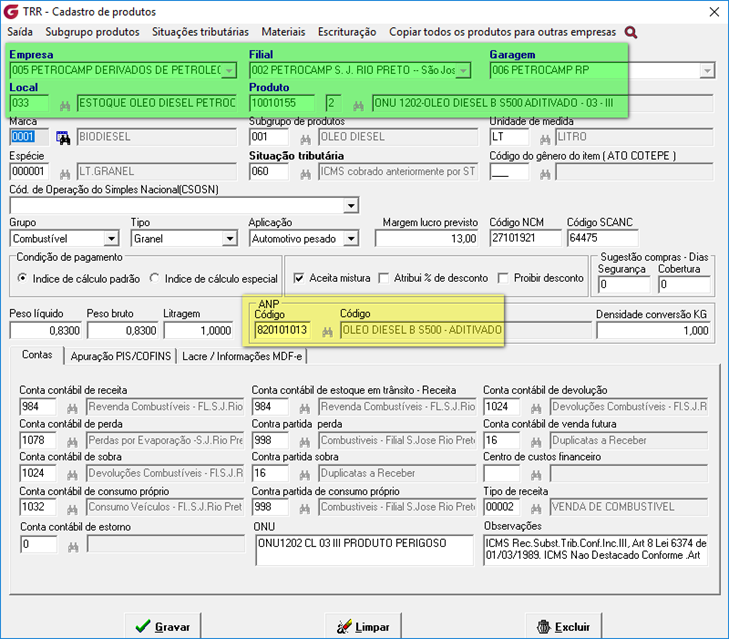Click Litragem input field
The height and width of the screenshot is (639, 729).
(x=198, y=331)
